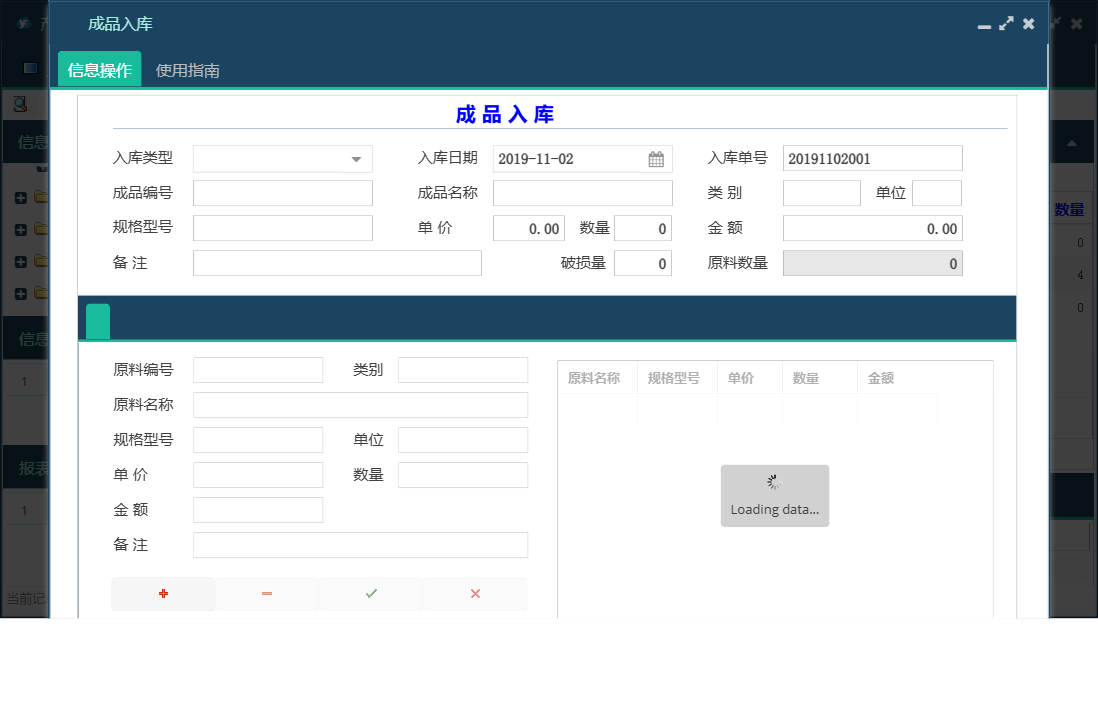Click the bottom folder icon in sidebar tree
This screenshot has height=710, width=1098.
click(x=40, y=293)
